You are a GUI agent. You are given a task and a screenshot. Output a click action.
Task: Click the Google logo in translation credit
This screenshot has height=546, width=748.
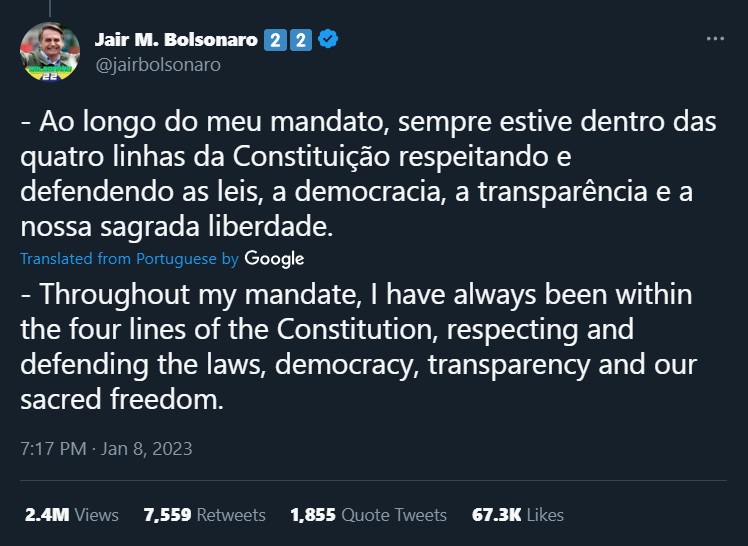coord(274,258)
